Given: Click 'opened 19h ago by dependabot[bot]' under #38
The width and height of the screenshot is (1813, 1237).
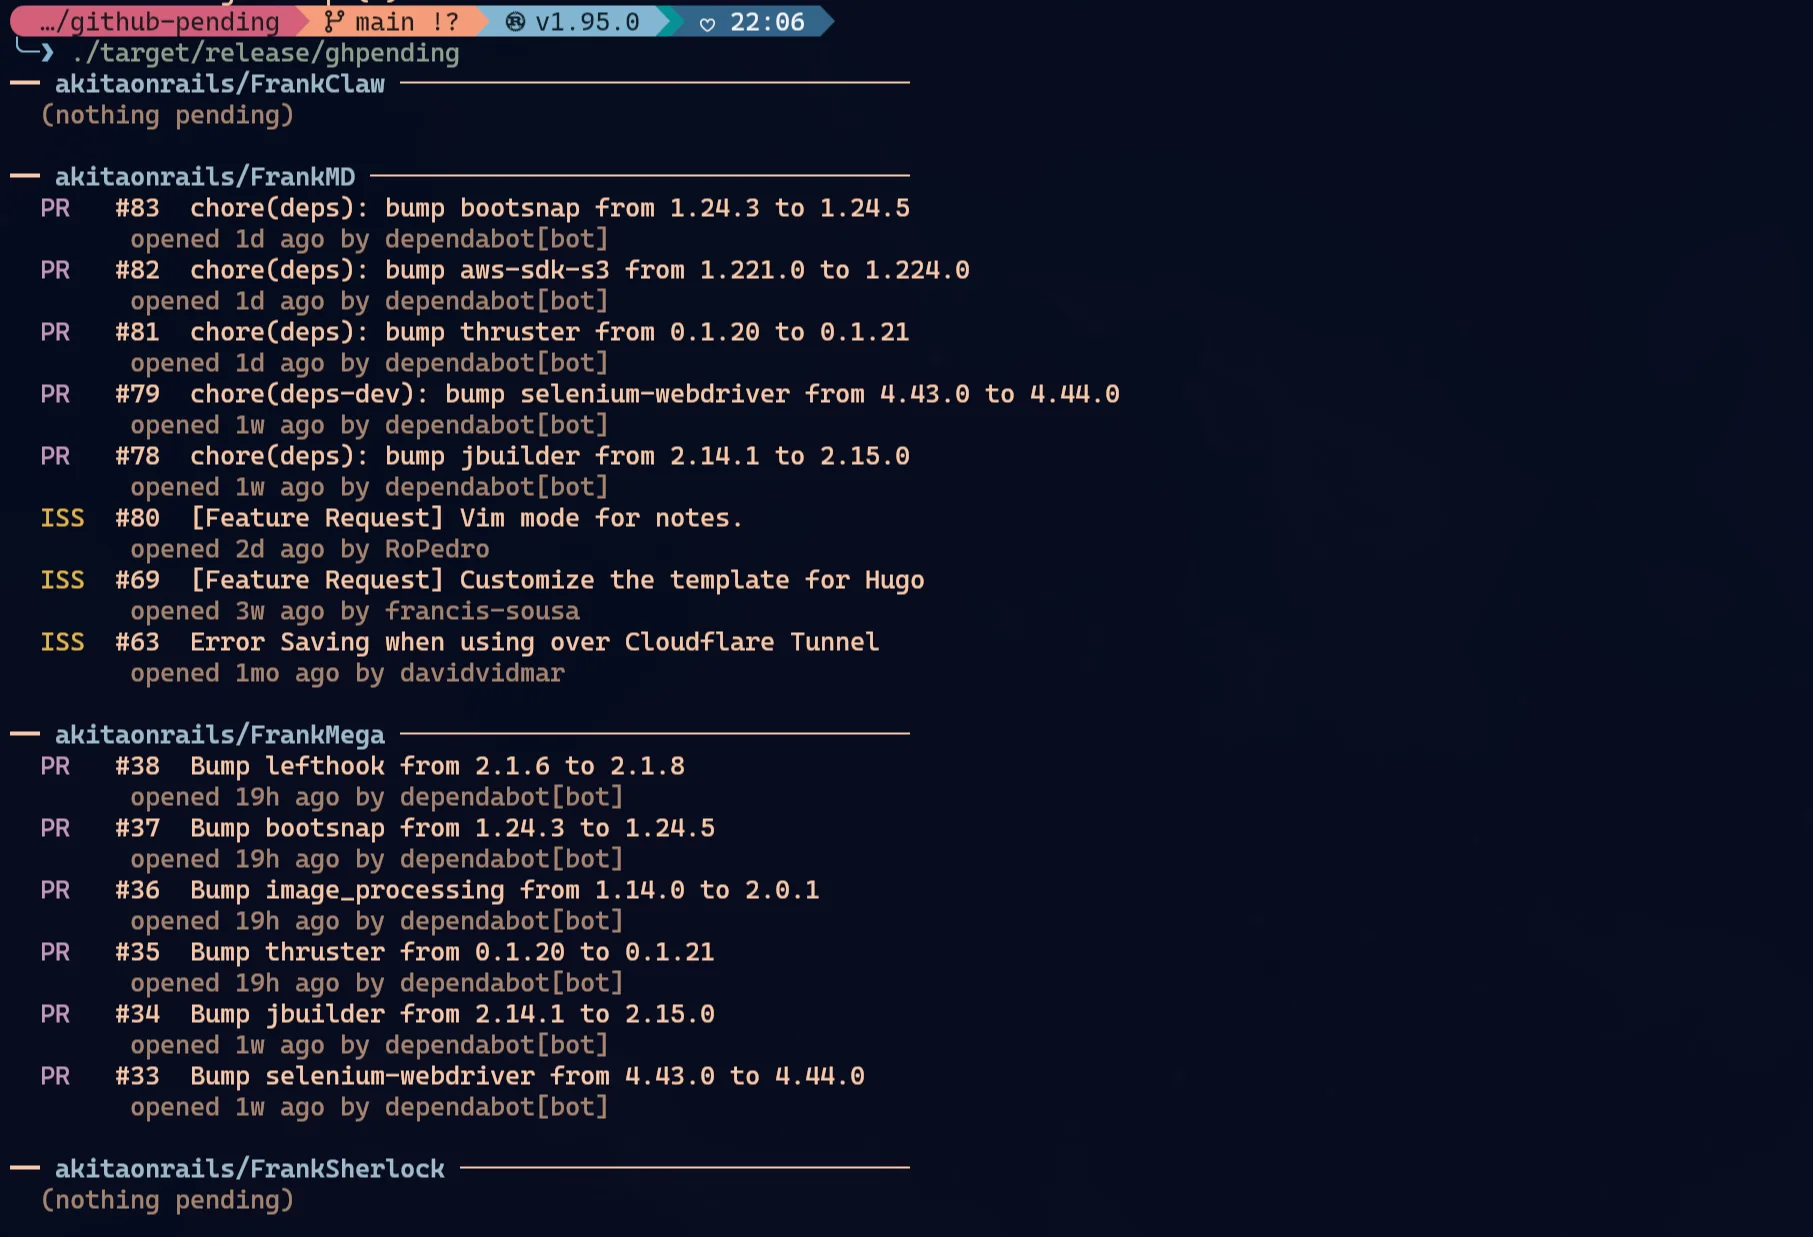Looking at the screenshot, I should (x=377, y=797).
